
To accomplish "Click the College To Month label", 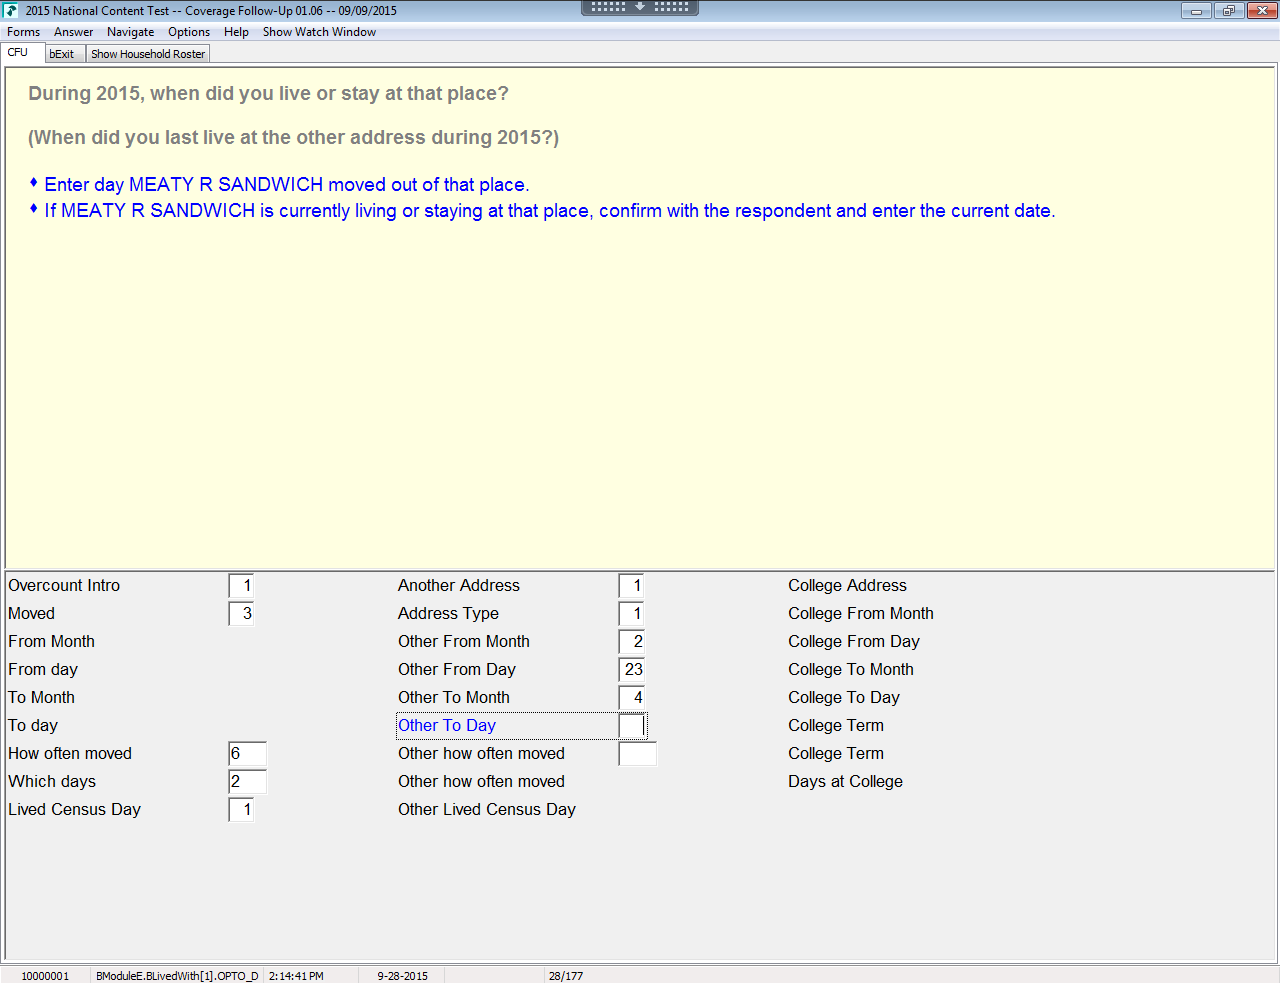I will tap(851, 670).
